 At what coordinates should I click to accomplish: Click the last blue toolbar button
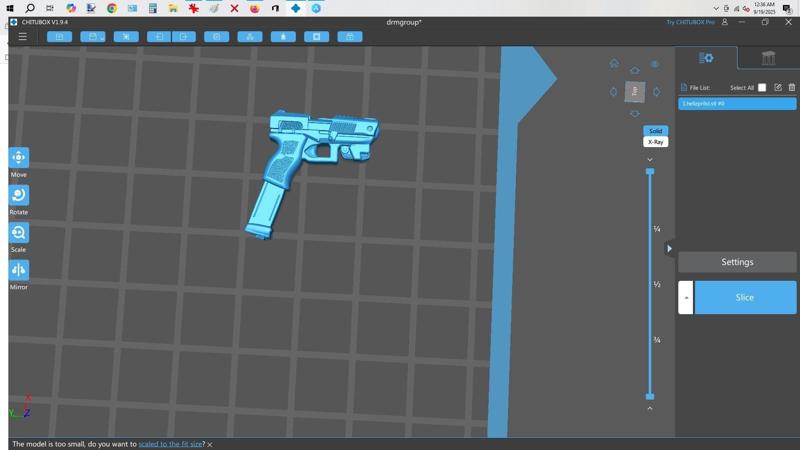coord(350,37)
